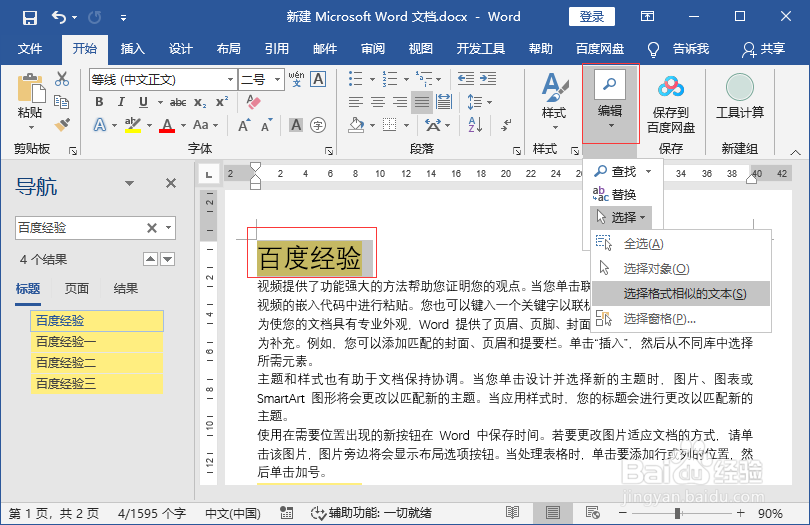This screenshot has height=525, width=810.
Task: Click the 工具计算 green circle icon
Action: pos(740,87)
